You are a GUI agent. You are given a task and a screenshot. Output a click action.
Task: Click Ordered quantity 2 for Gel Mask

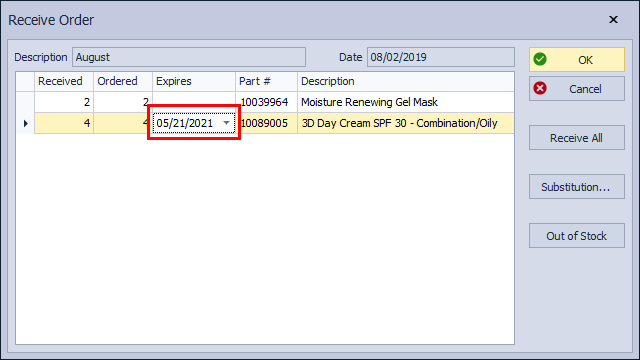(x=123, y=102)
